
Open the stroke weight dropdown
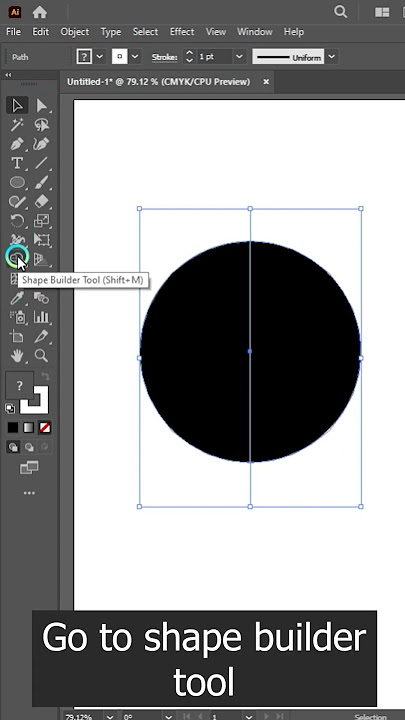tap(239, 57)
